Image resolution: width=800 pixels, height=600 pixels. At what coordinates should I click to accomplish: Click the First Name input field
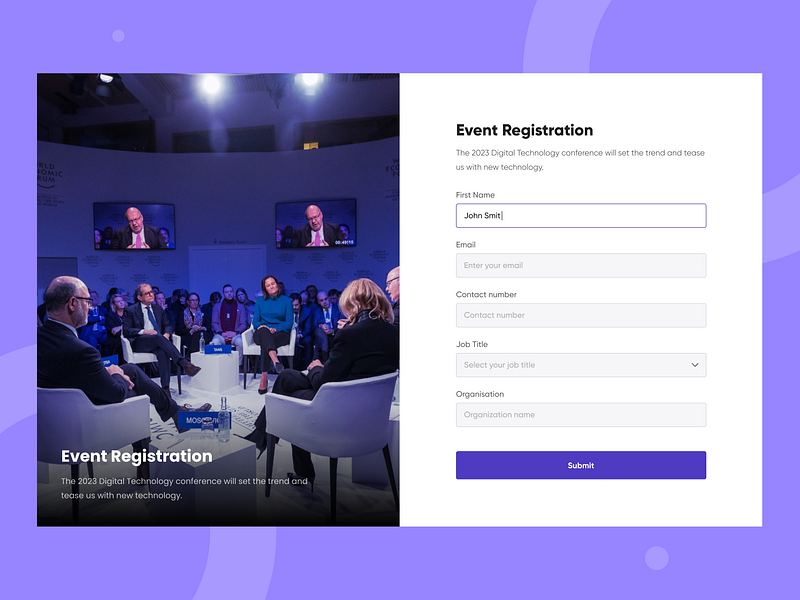[x=580, y=215]
